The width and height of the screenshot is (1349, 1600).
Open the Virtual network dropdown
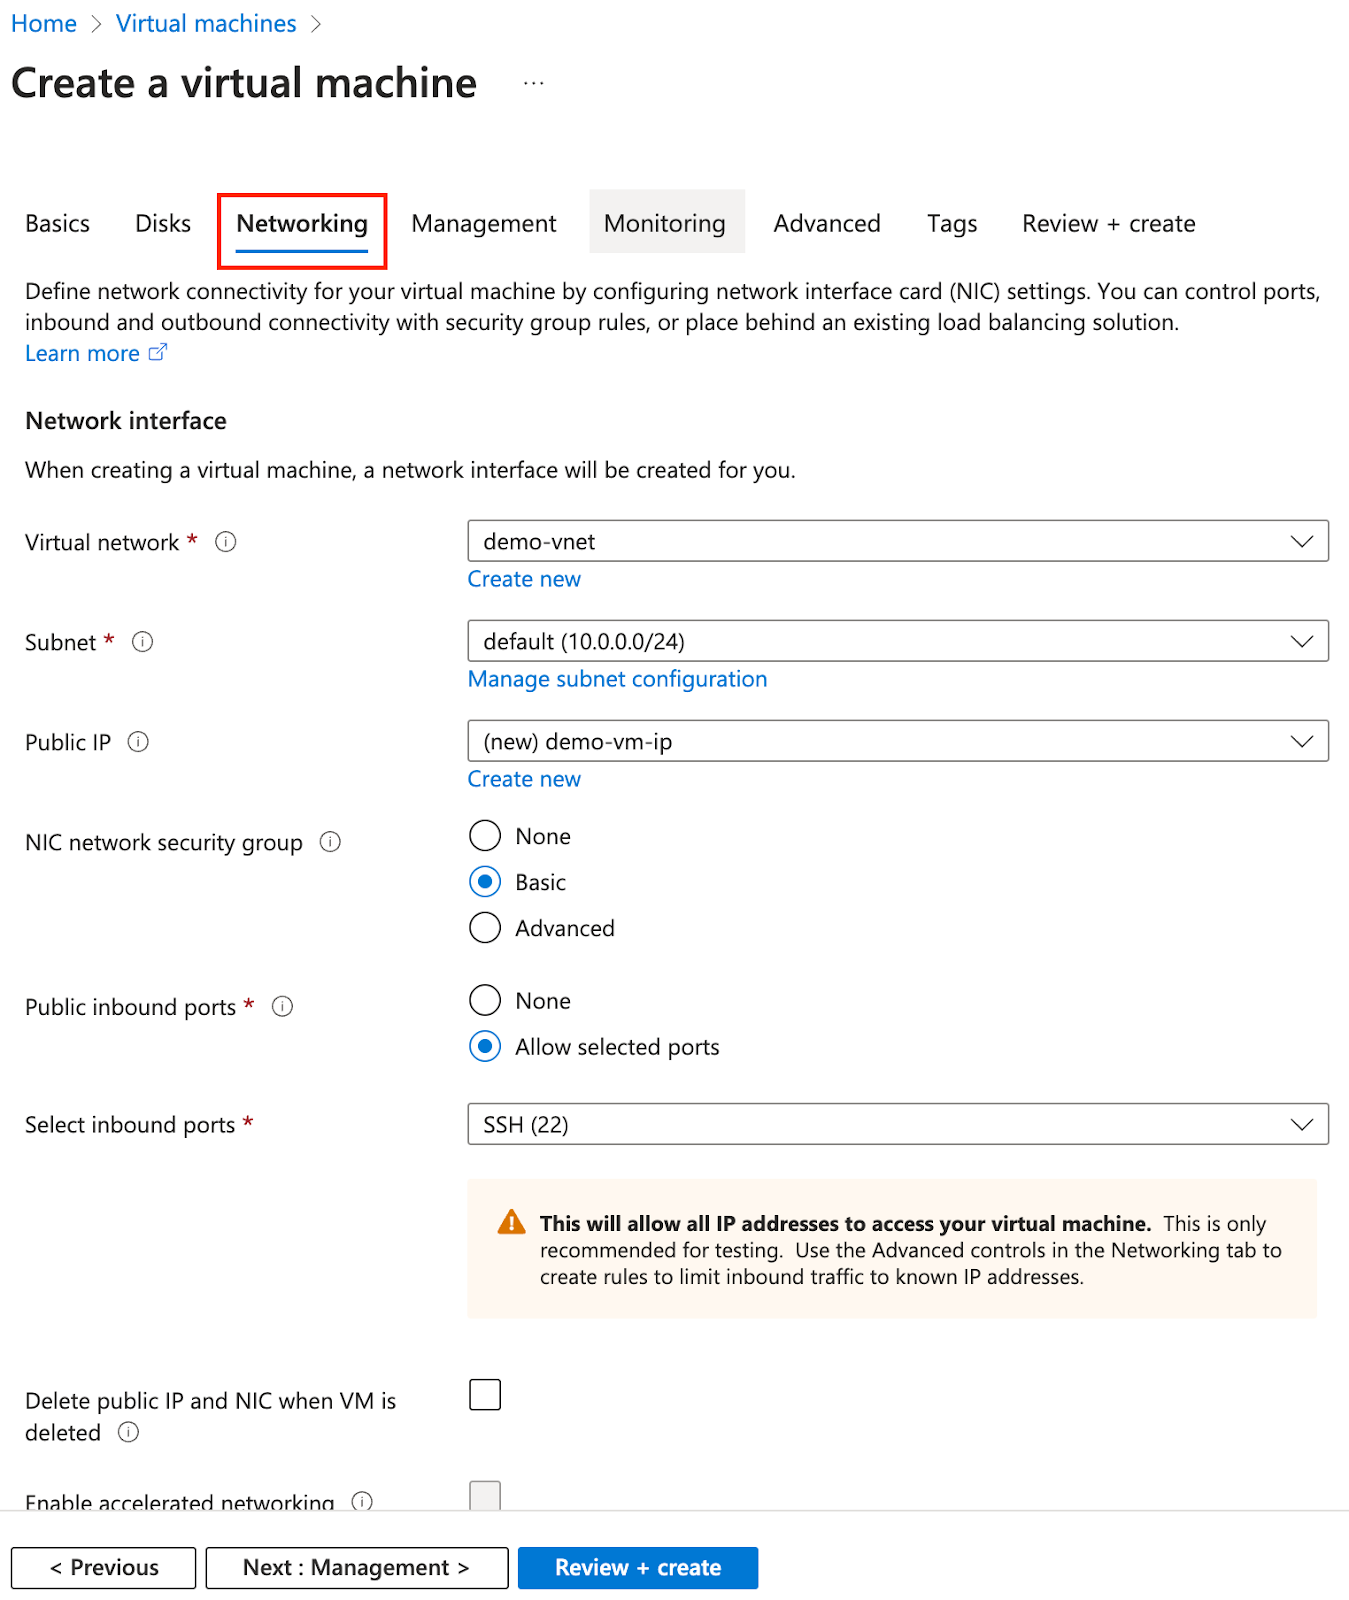[x=1301, y=541]
